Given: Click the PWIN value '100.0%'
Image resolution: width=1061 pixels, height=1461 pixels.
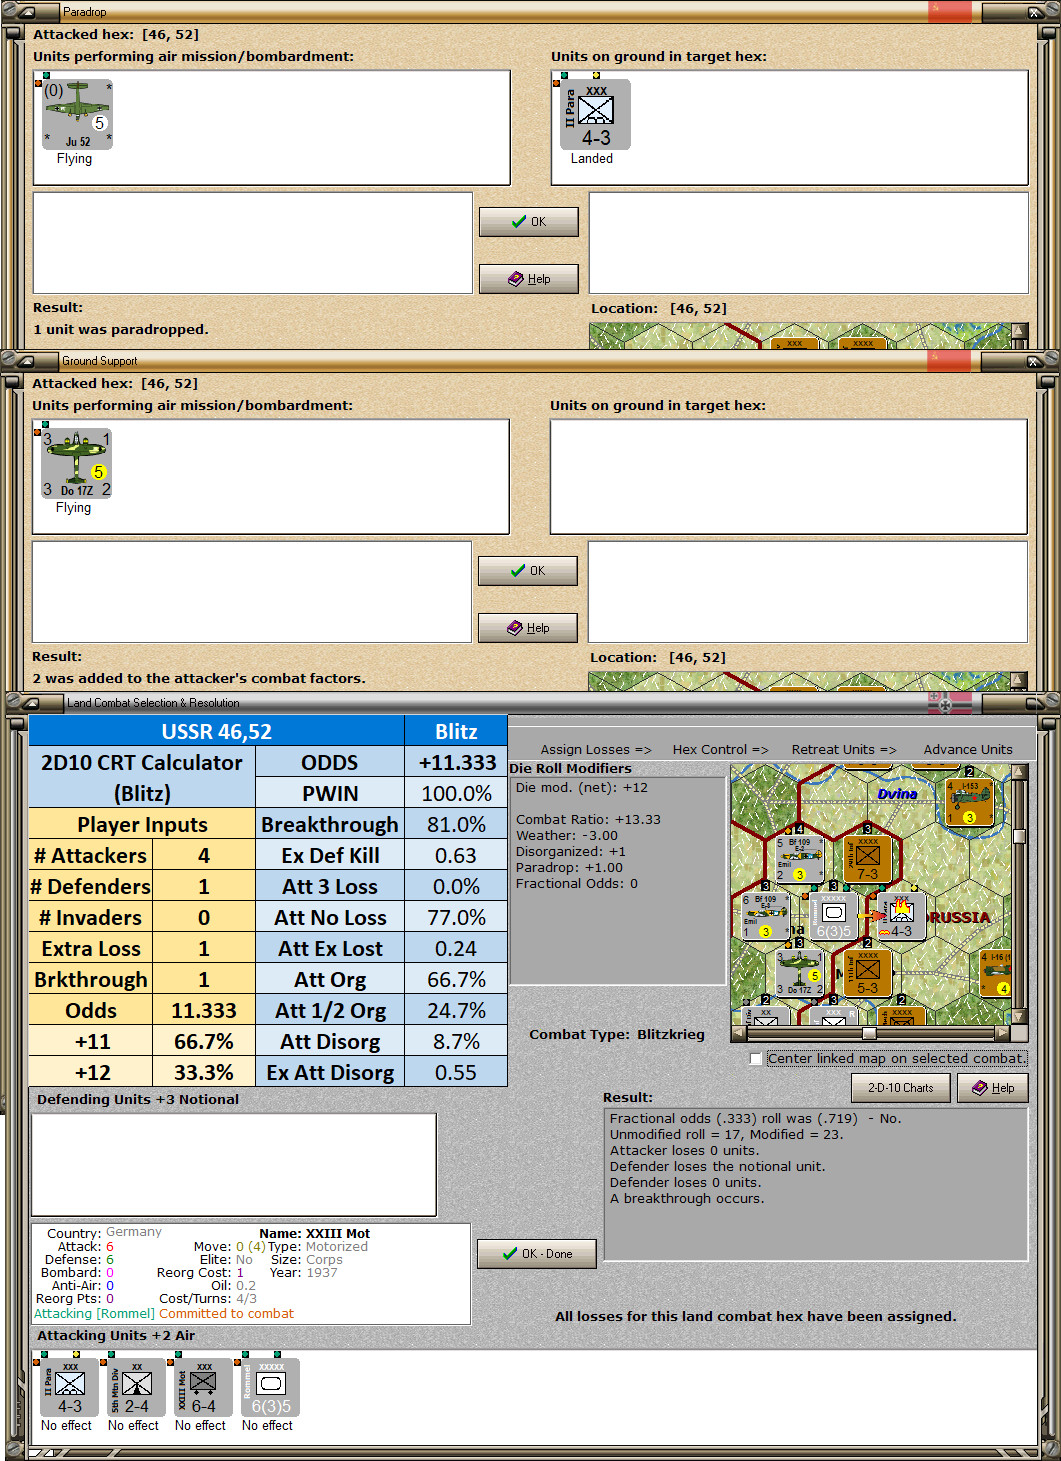Looking at the screenshot, I should [456, 793].
